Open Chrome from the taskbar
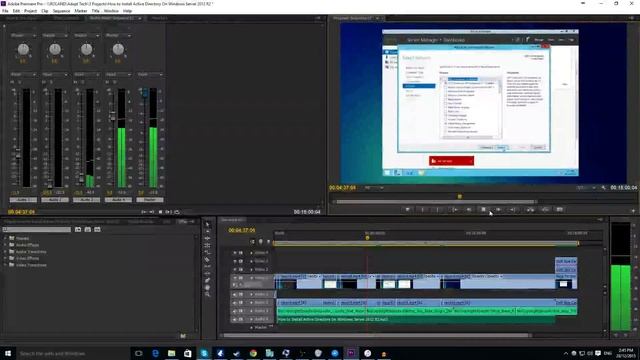This screenshot has height=360, width=640. point(253,353)
